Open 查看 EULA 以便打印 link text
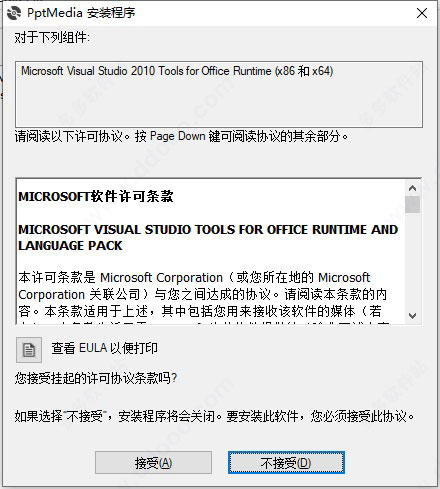This screenshot has width=440, height=489. coord(104,348)
